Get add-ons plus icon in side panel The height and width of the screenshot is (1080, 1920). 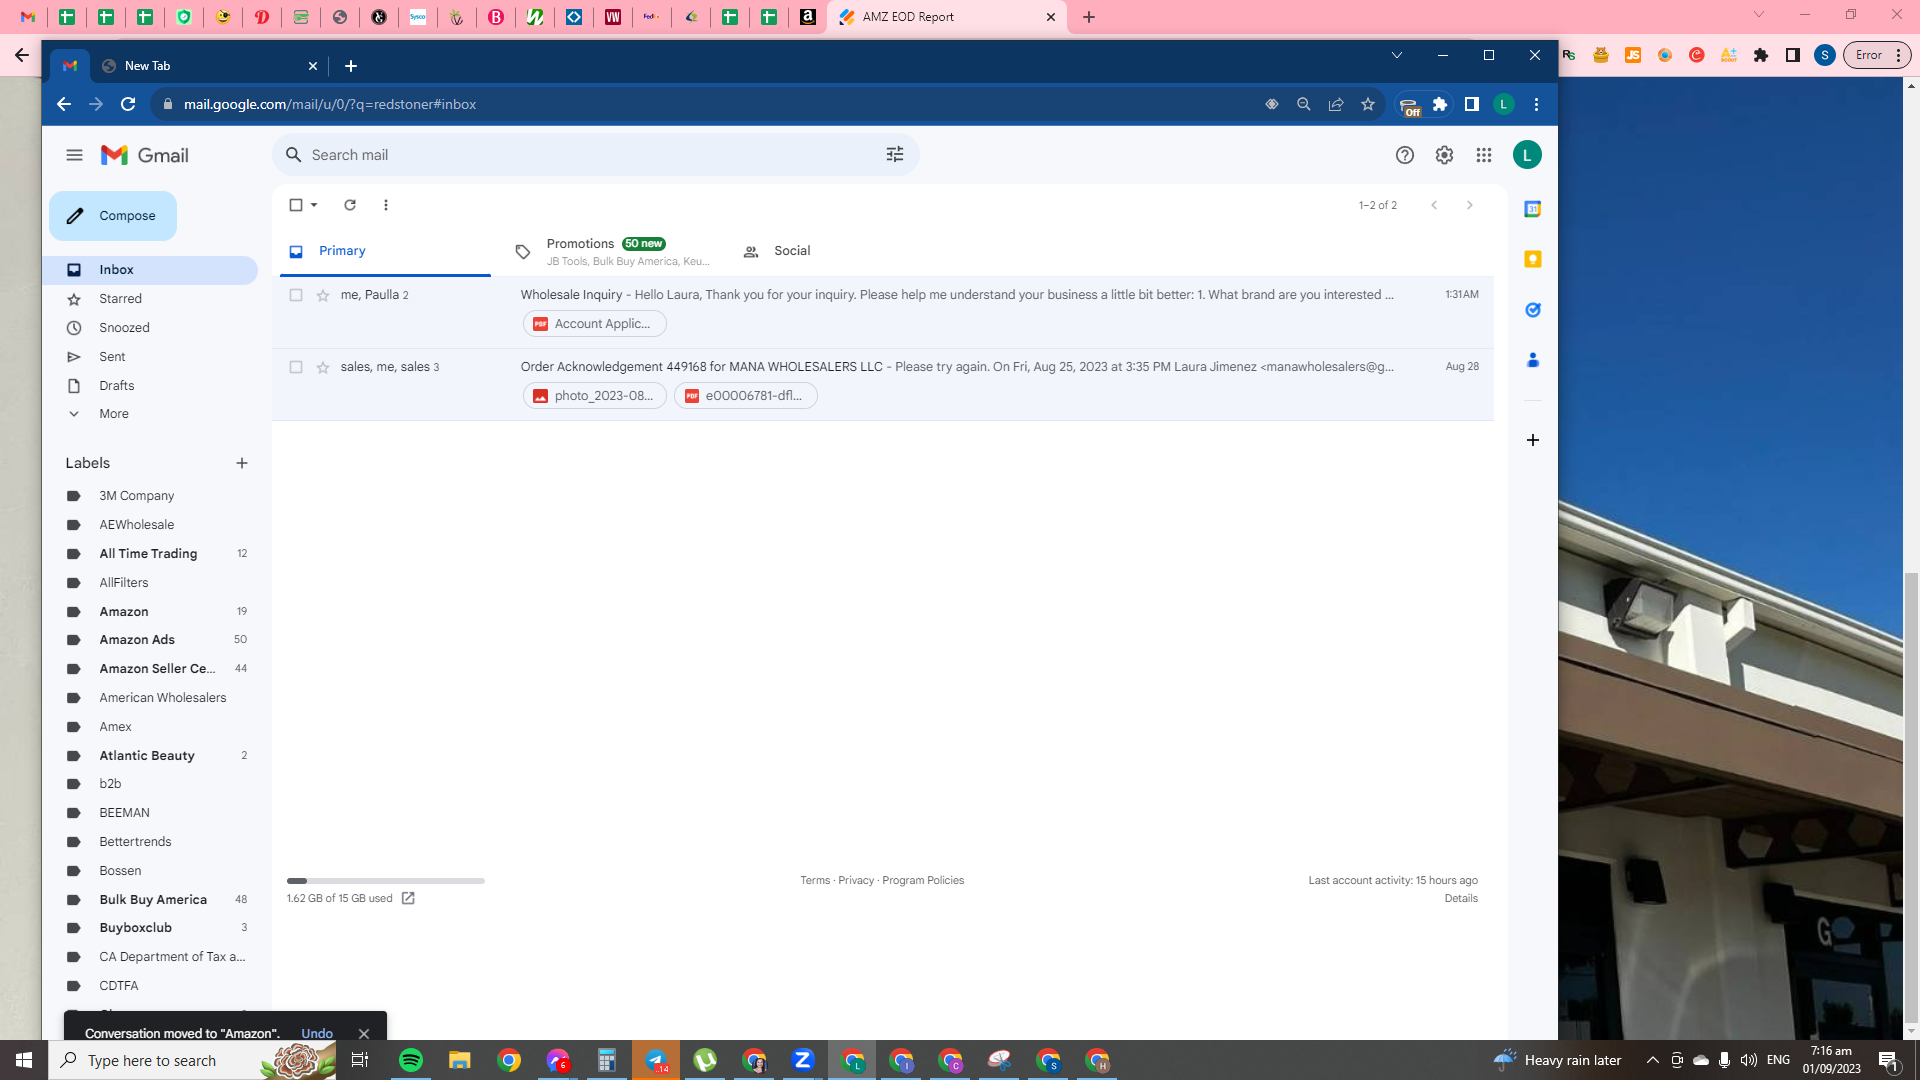1533,440
